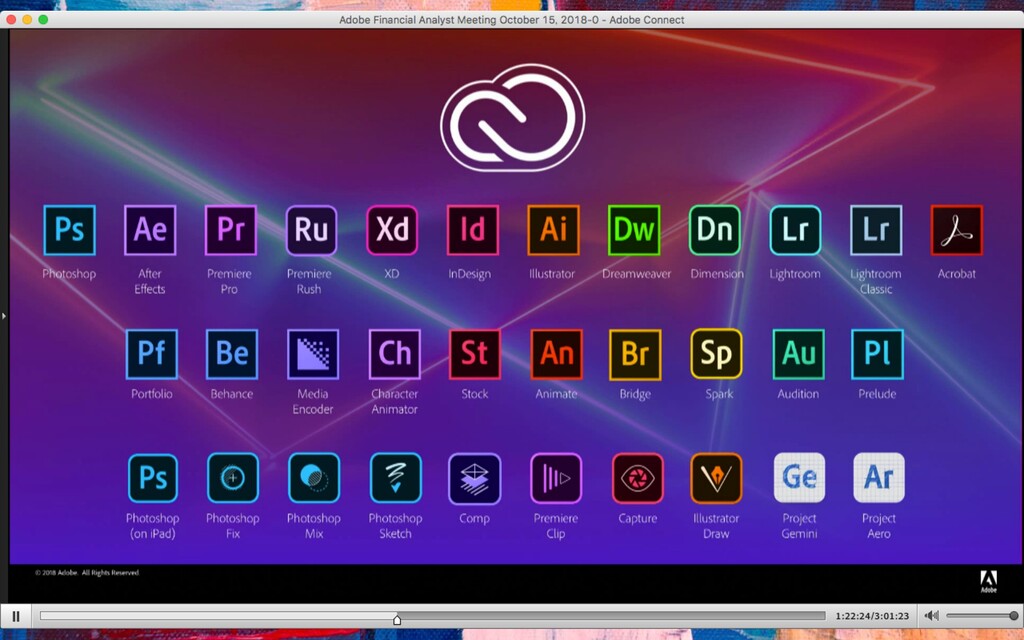Click the Lightroom Classic icon
This screenshot has width=1024, height=640.
(876, 230)
